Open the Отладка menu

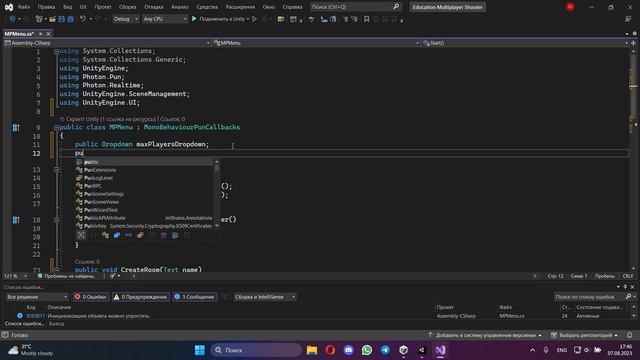tap(153, 7)
